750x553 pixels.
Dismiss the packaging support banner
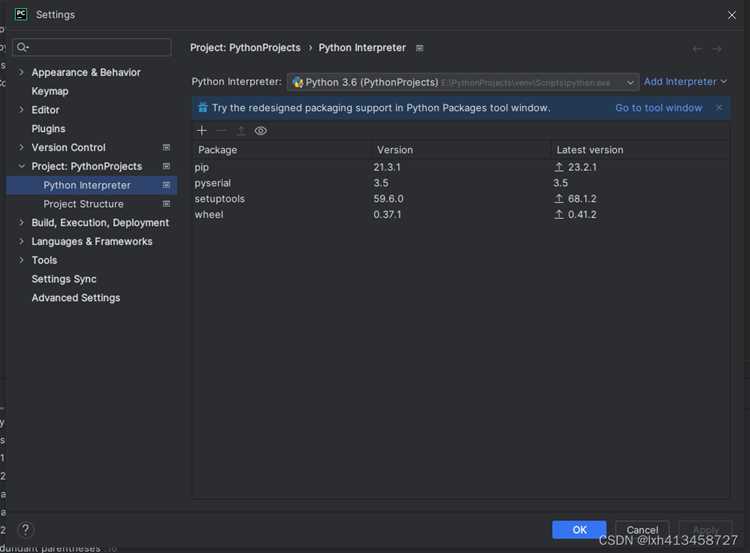click(719, 108)
